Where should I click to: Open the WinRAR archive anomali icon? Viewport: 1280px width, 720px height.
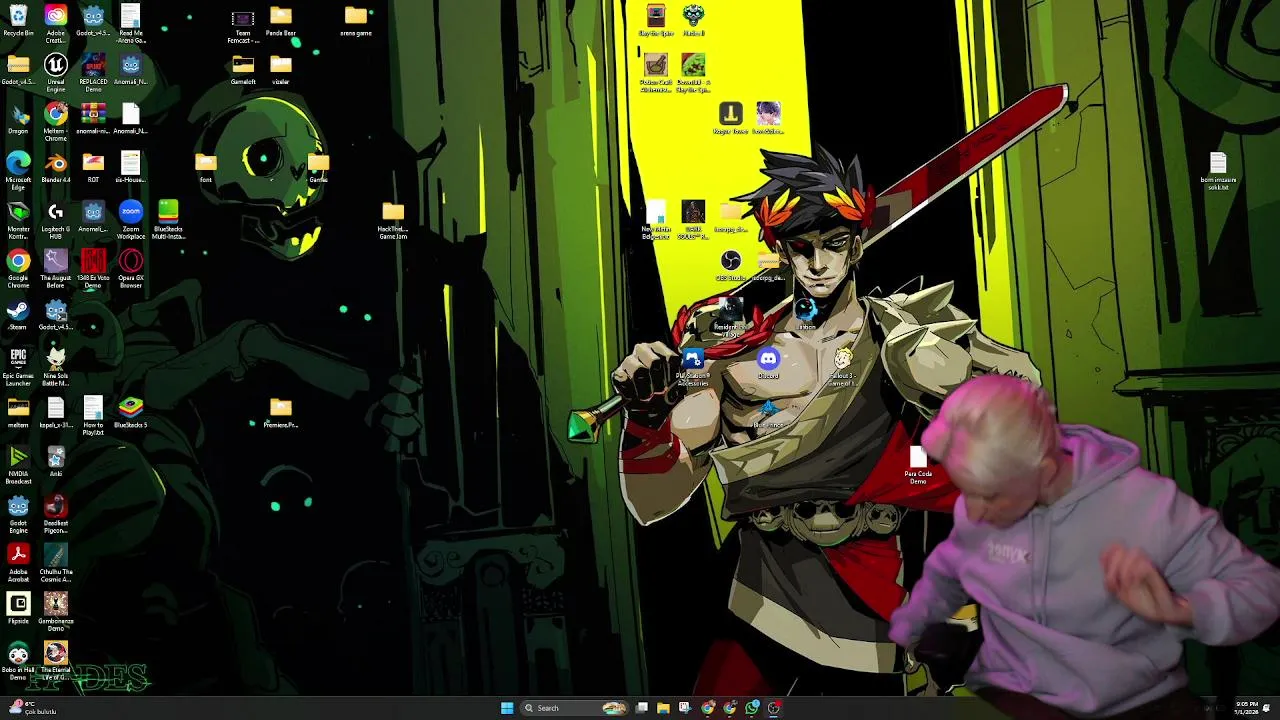tap(93, 119)
